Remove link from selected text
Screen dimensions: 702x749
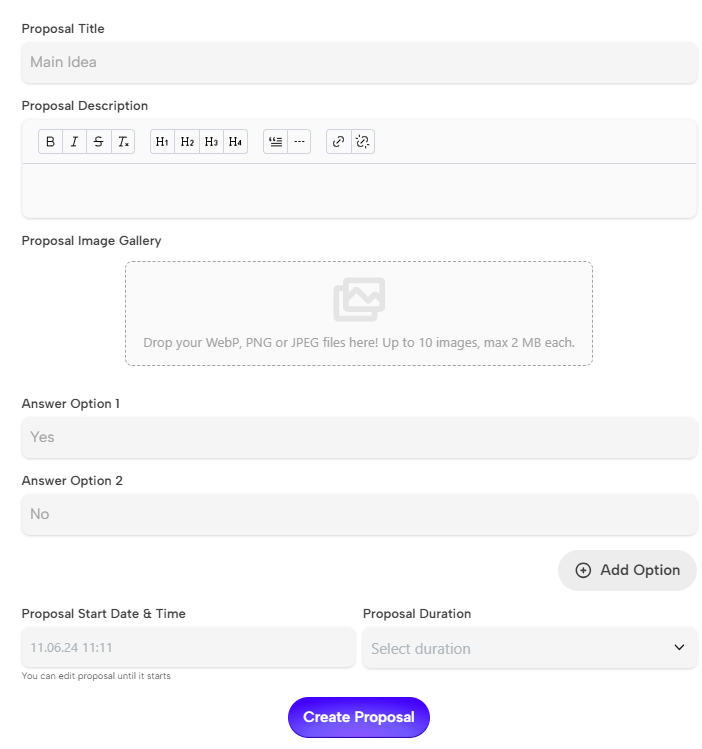(x=363, y=142)
